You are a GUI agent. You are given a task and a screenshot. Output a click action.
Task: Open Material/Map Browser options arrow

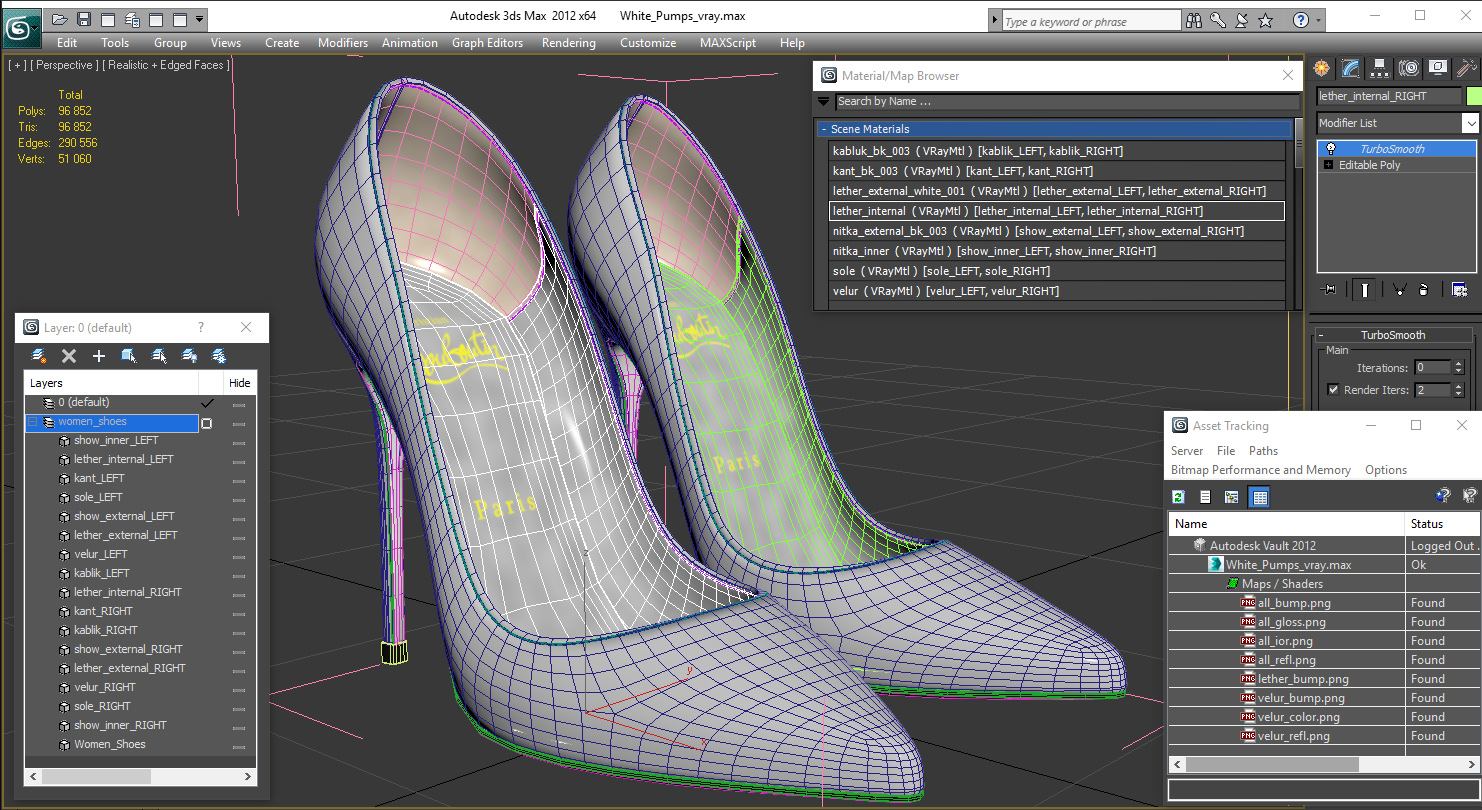pos(824,101)
